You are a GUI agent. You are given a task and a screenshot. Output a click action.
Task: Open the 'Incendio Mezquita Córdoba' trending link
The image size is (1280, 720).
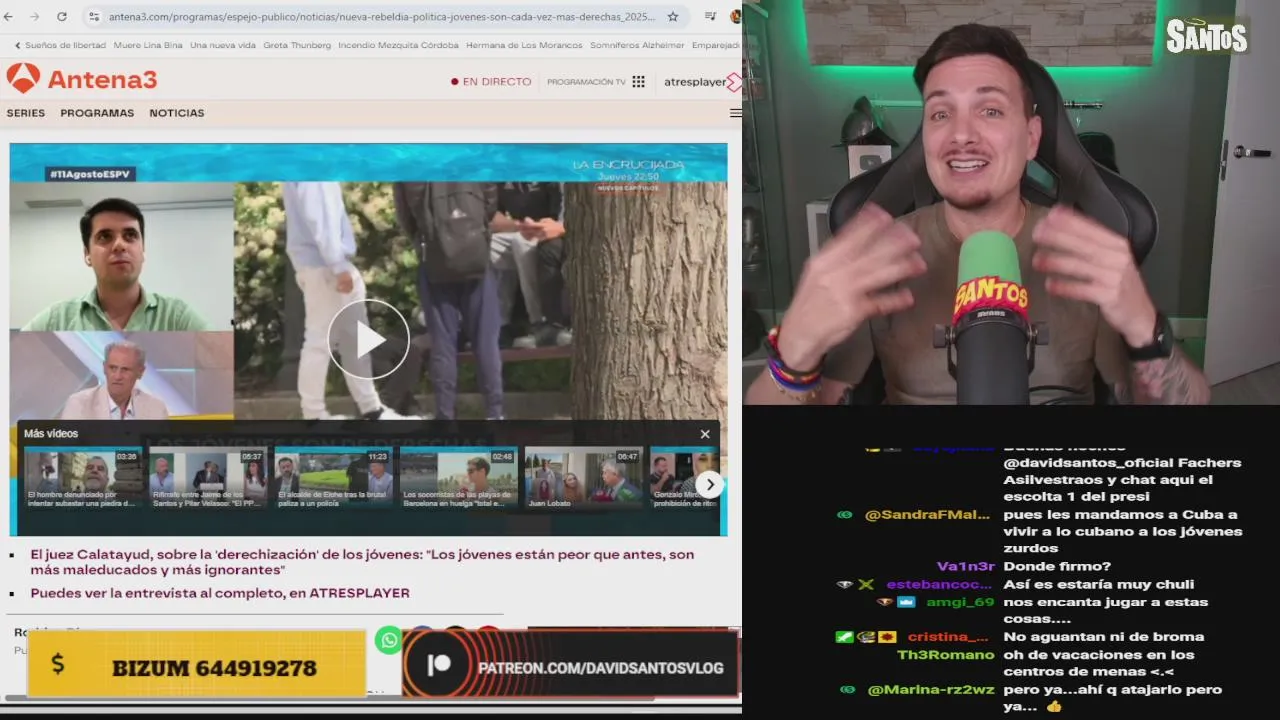point(398,45)
